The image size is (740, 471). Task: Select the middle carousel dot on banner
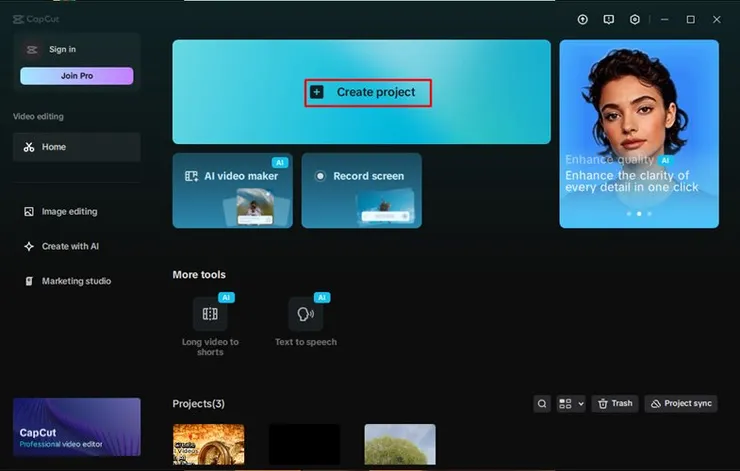[639, 214]
